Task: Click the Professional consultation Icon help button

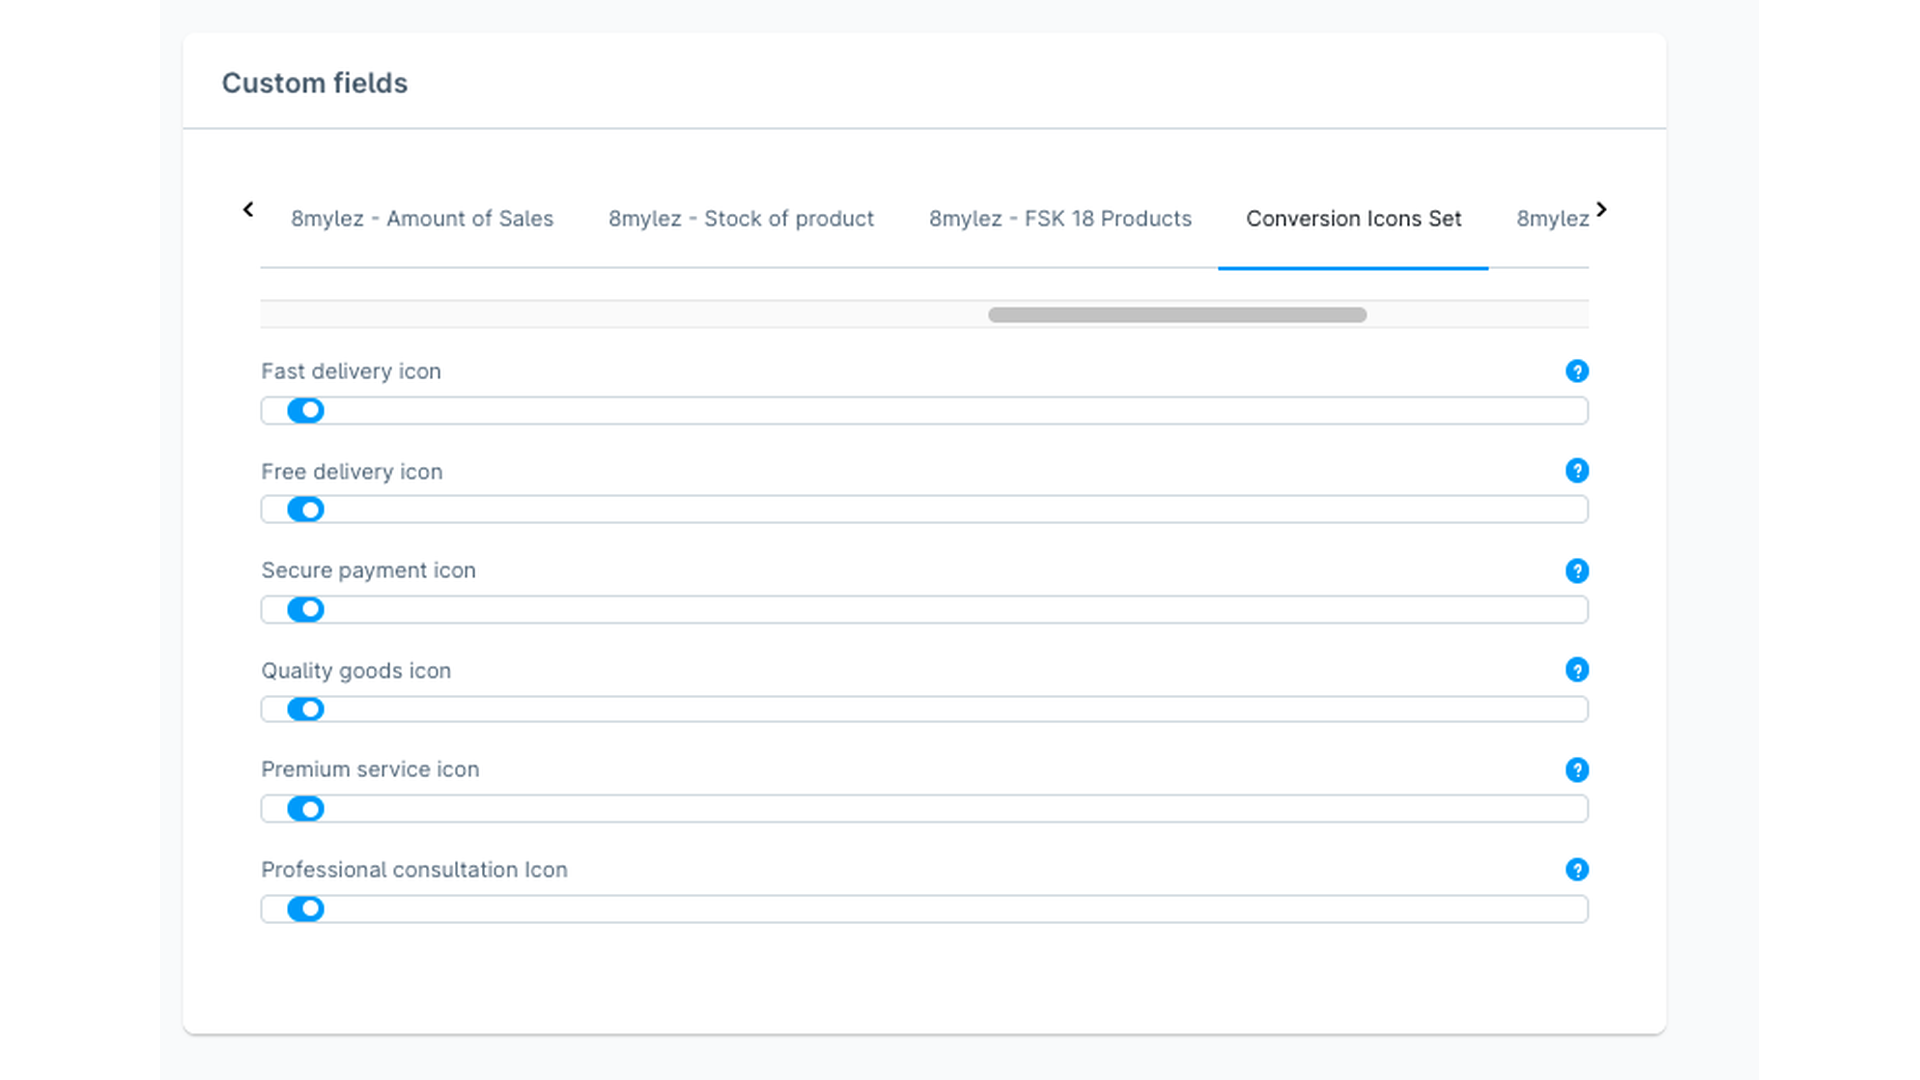Action: click(1576, 869)
